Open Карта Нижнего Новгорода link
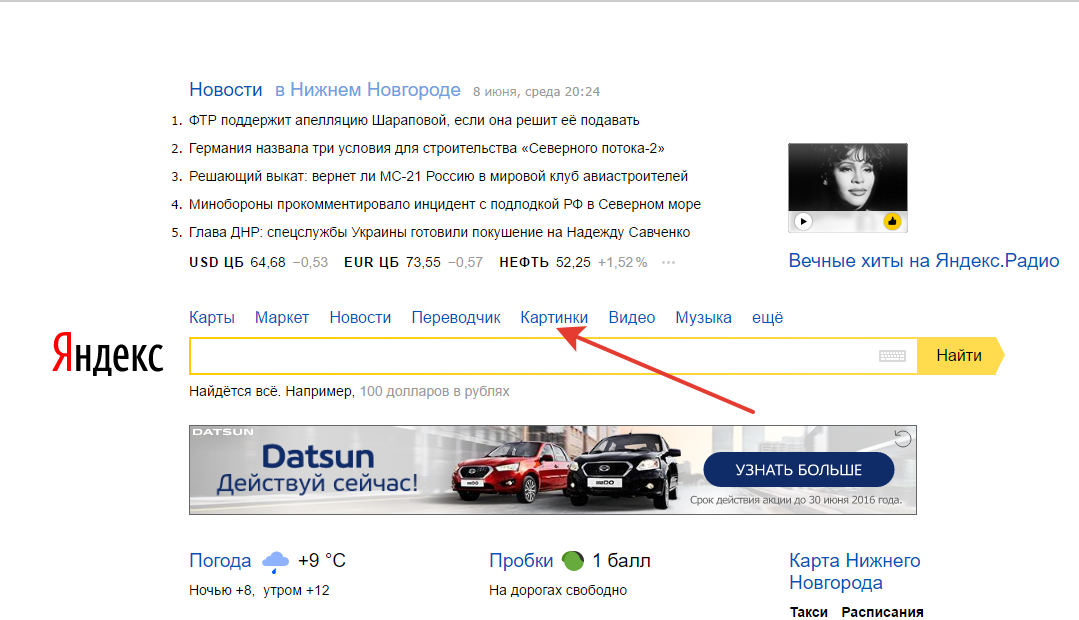The width and height of the screenshot is (1079, 620). click(x=855, y=571)
